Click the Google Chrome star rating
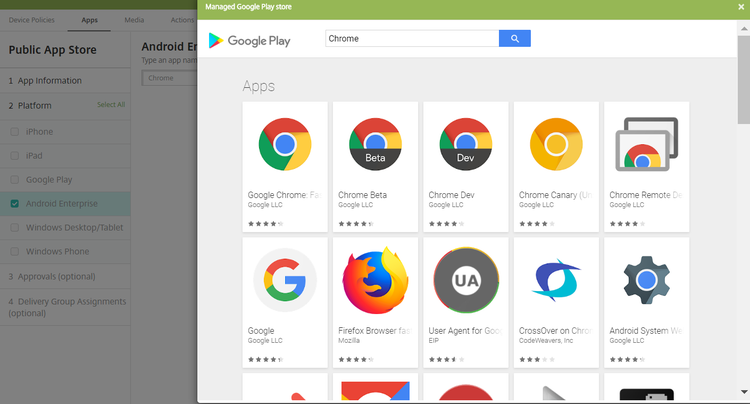 [x=265, y=224]
